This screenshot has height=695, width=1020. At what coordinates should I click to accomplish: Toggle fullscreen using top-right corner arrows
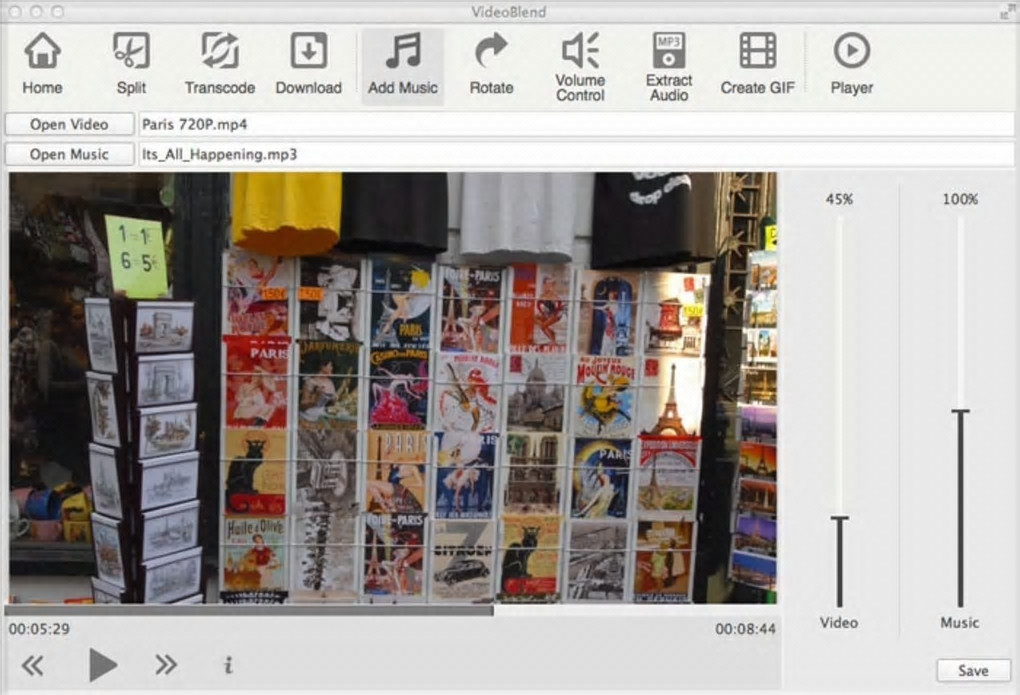(x=1008, y=12)
